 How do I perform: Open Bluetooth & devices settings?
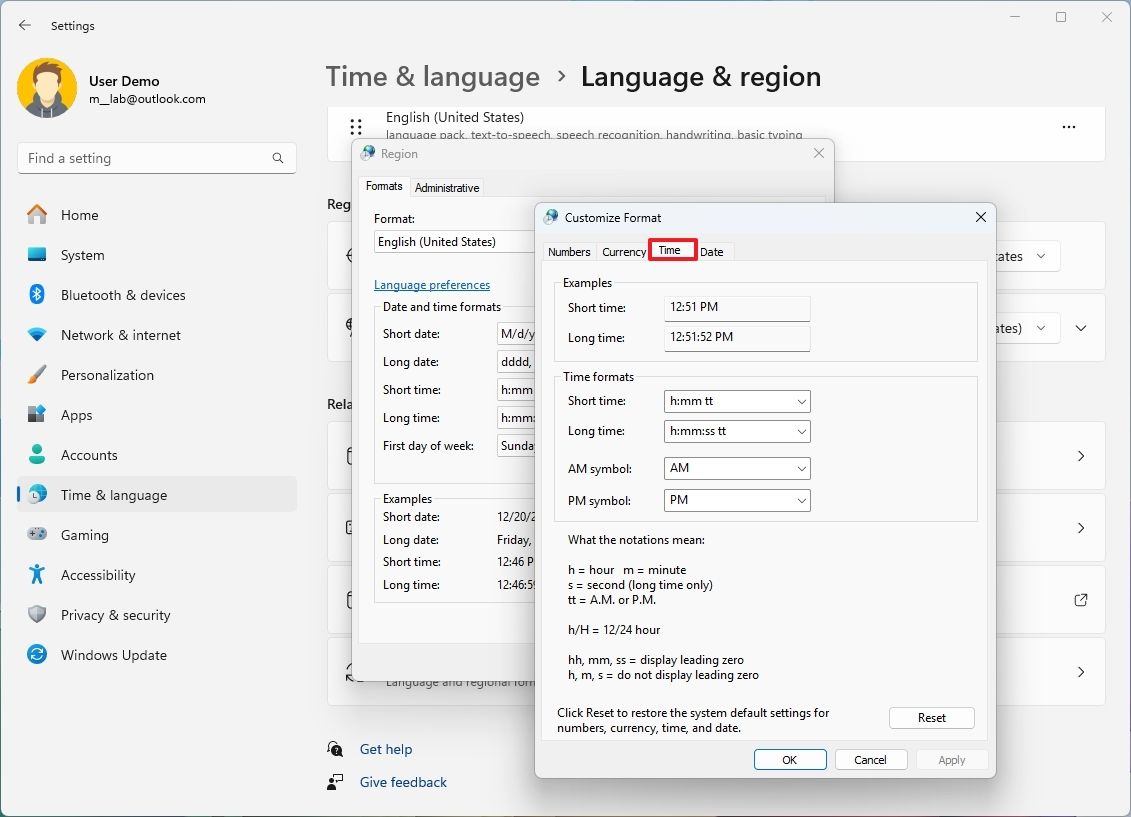coord(125,295)
